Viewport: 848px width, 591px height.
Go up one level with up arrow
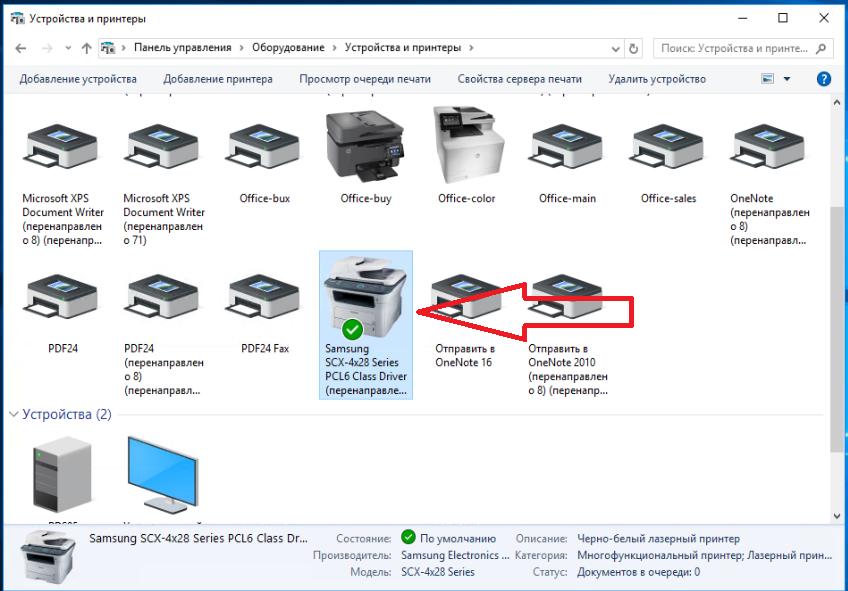(x=87, y=49)
